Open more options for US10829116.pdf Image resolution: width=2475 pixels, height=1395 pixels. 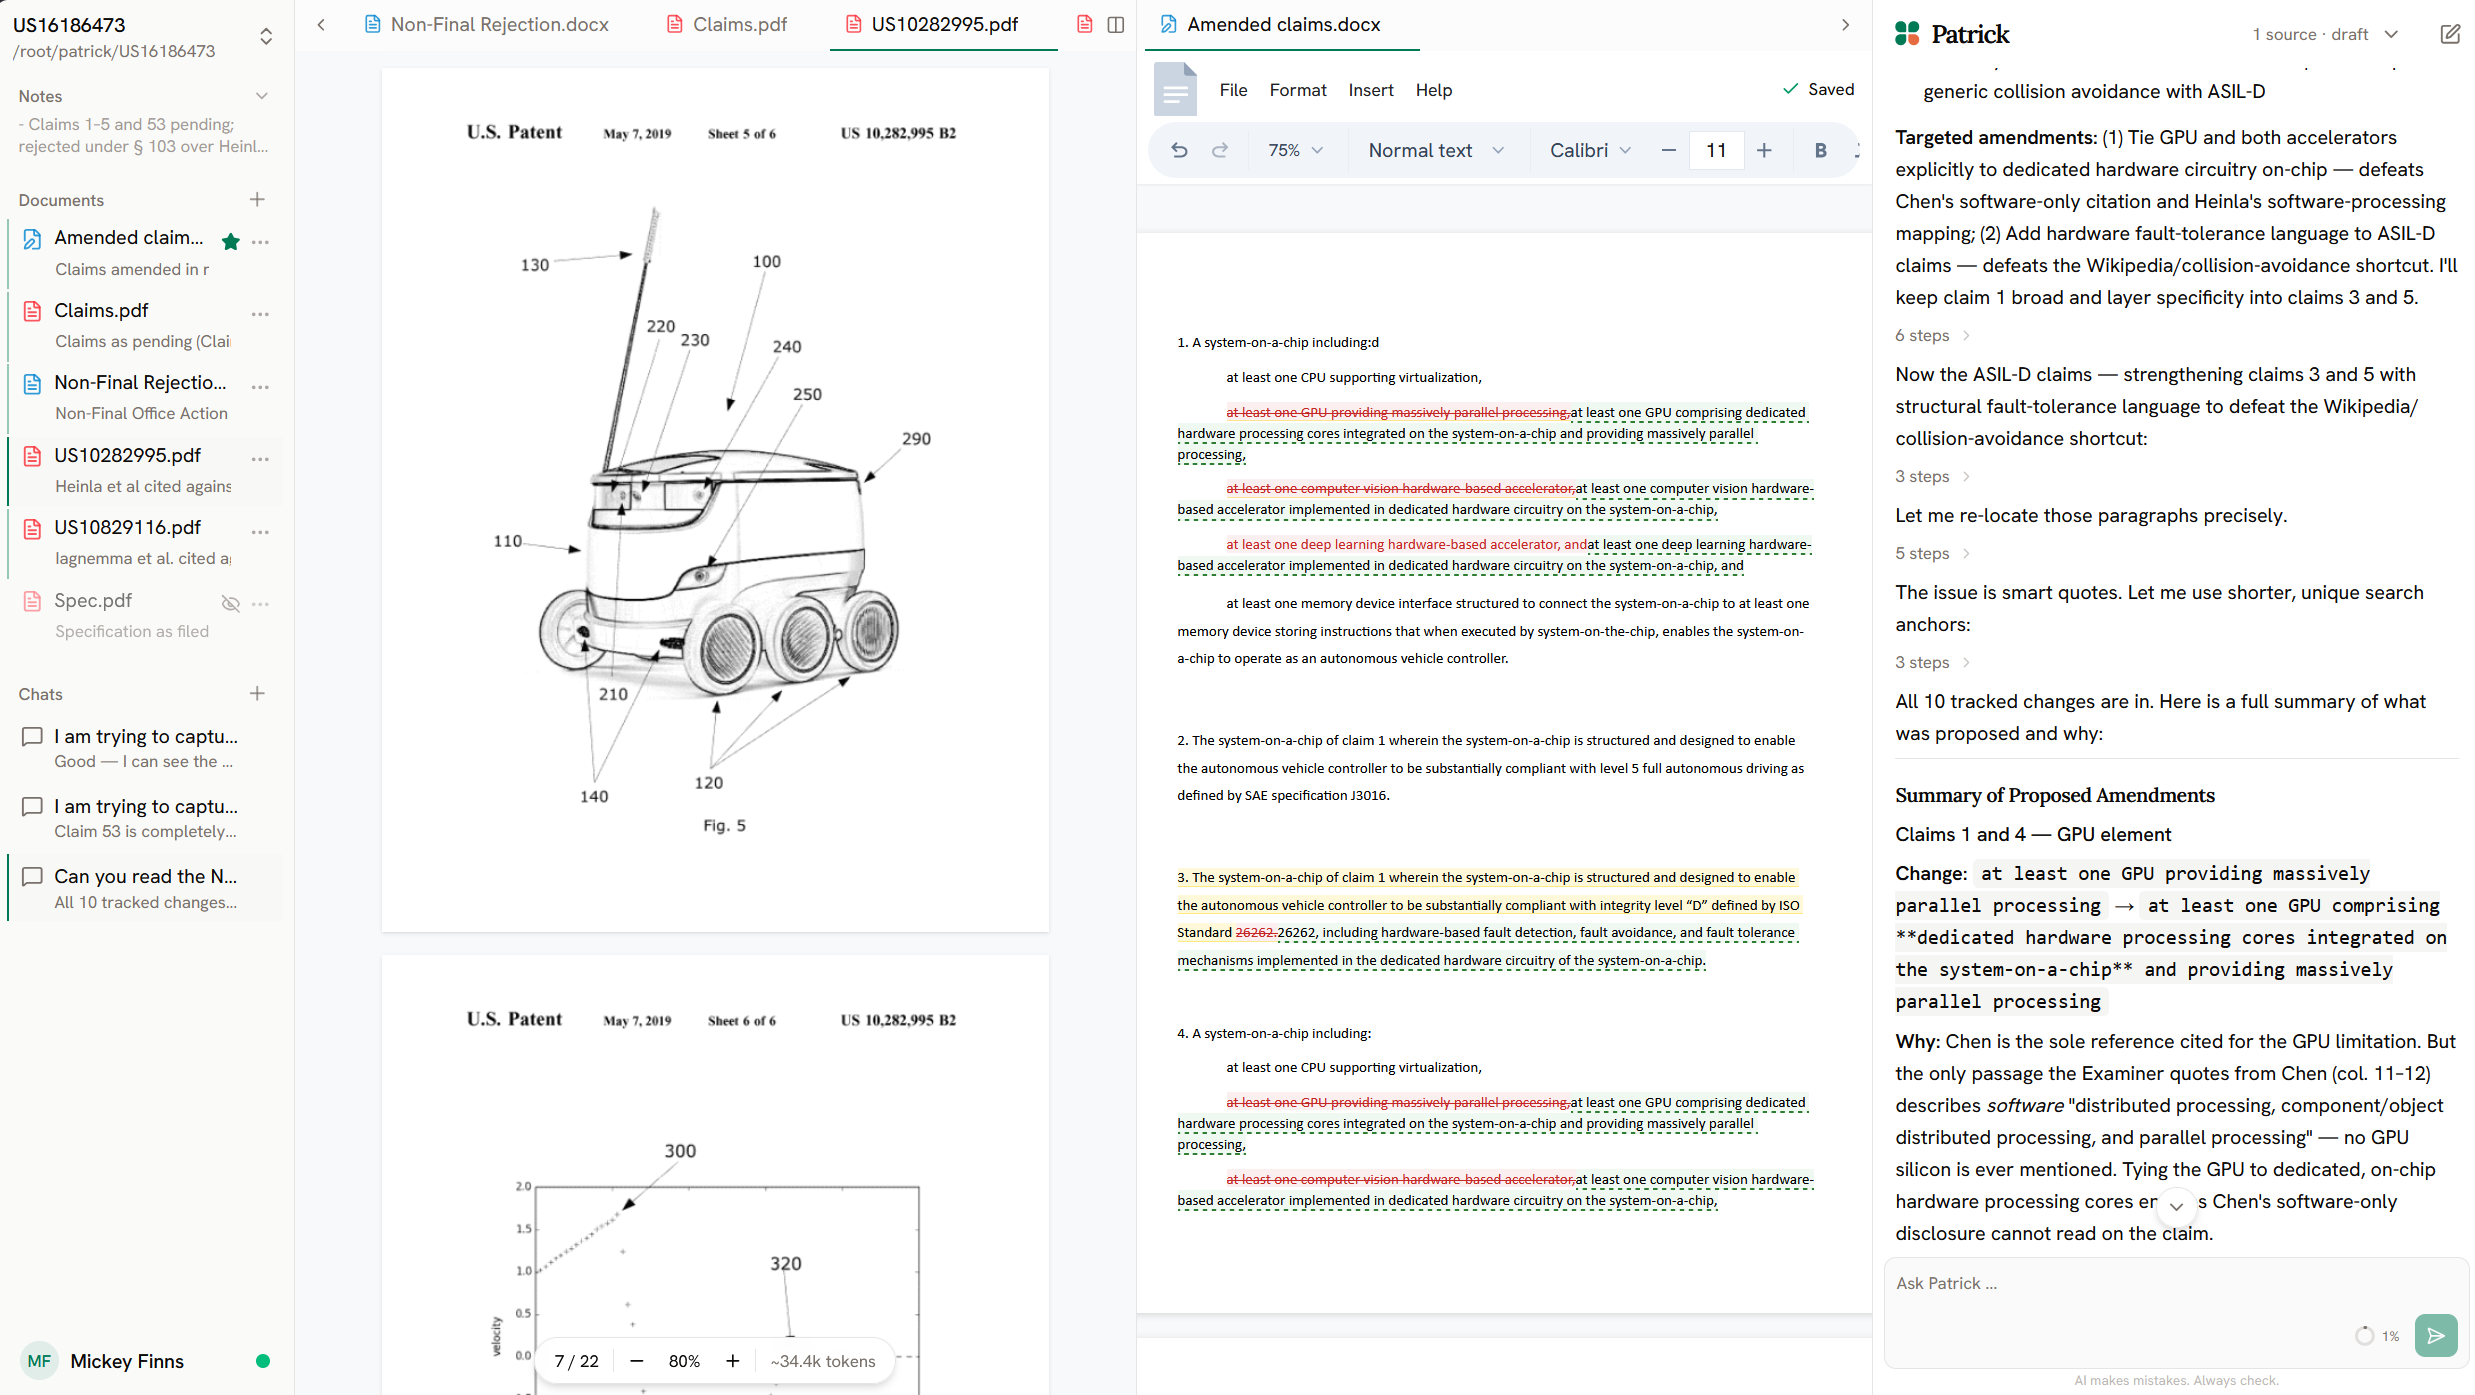[x=261, y=531]
